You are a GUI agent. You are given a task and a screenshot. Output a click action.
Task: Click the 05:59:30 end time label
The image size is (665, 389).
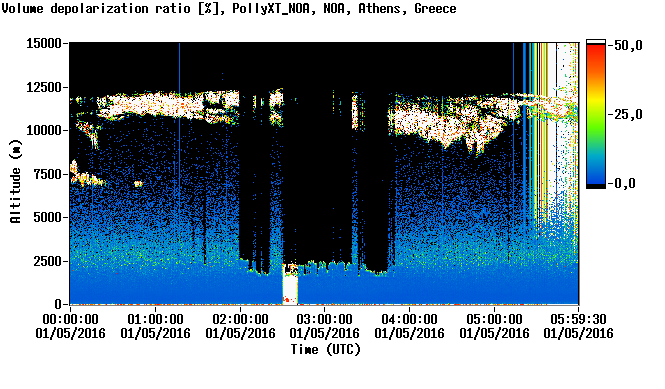click(x=578, y=319)
